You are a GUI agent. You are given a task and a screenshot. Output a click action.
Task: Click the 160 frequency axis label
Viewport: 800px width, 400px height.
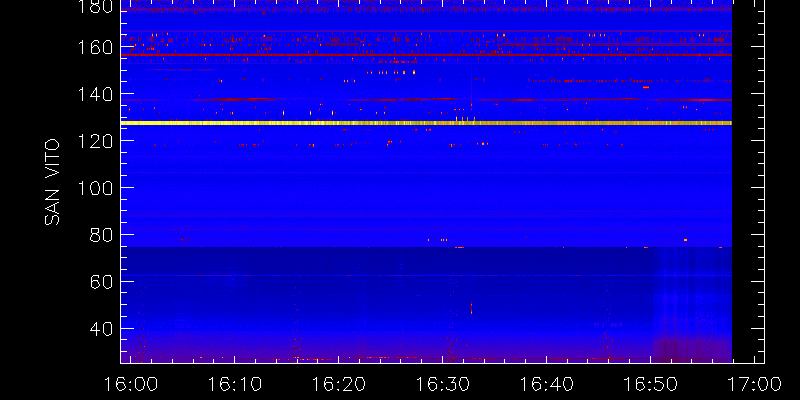click(95, 47)
